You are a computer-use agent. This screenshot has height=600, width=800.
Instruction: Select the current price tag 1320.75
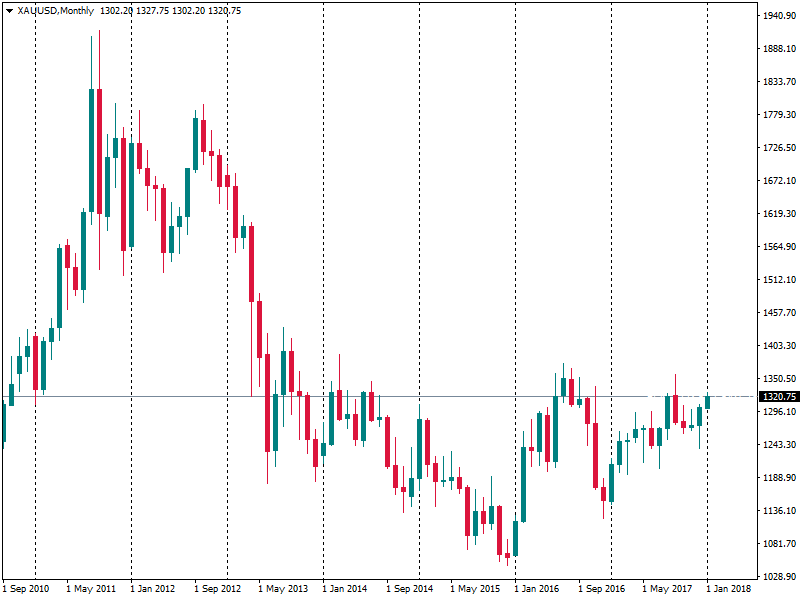coord(778,397)
